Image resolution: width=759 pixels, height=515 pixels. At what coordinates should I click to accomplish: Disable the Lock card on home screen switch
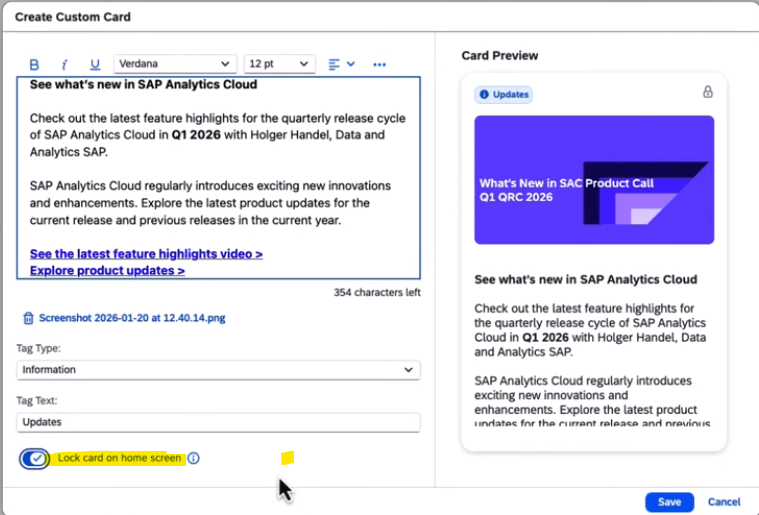[35, 458]
